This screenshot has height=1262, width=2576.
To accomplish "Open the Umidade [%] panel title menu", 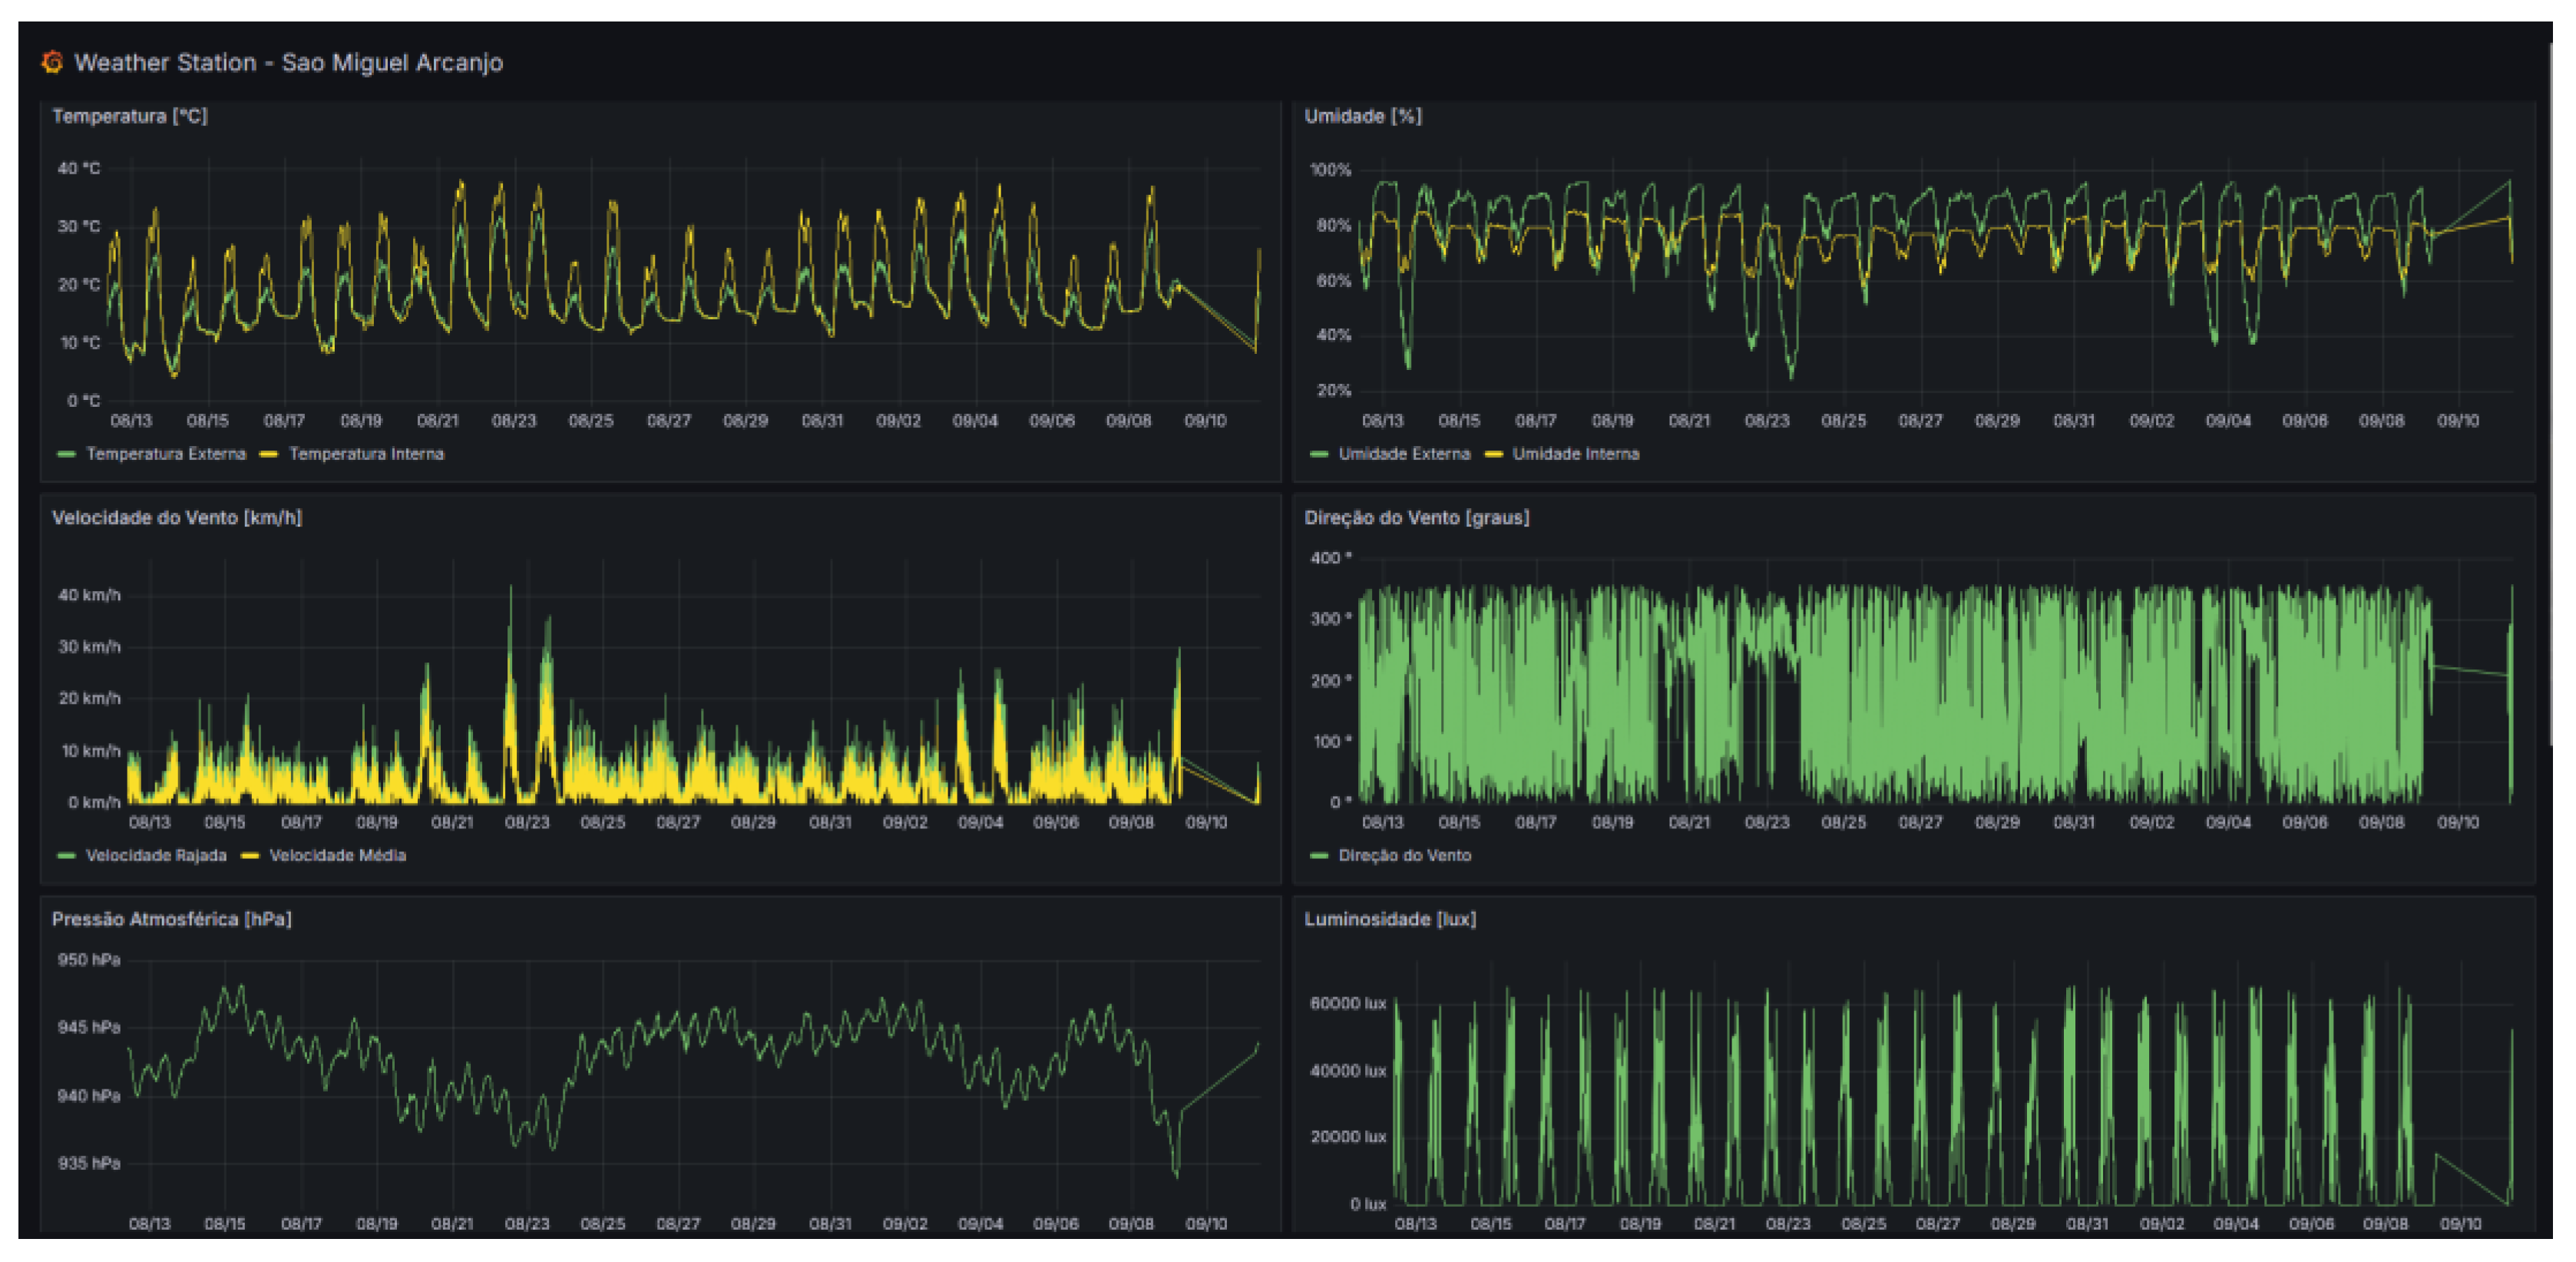I will 1362,116.
